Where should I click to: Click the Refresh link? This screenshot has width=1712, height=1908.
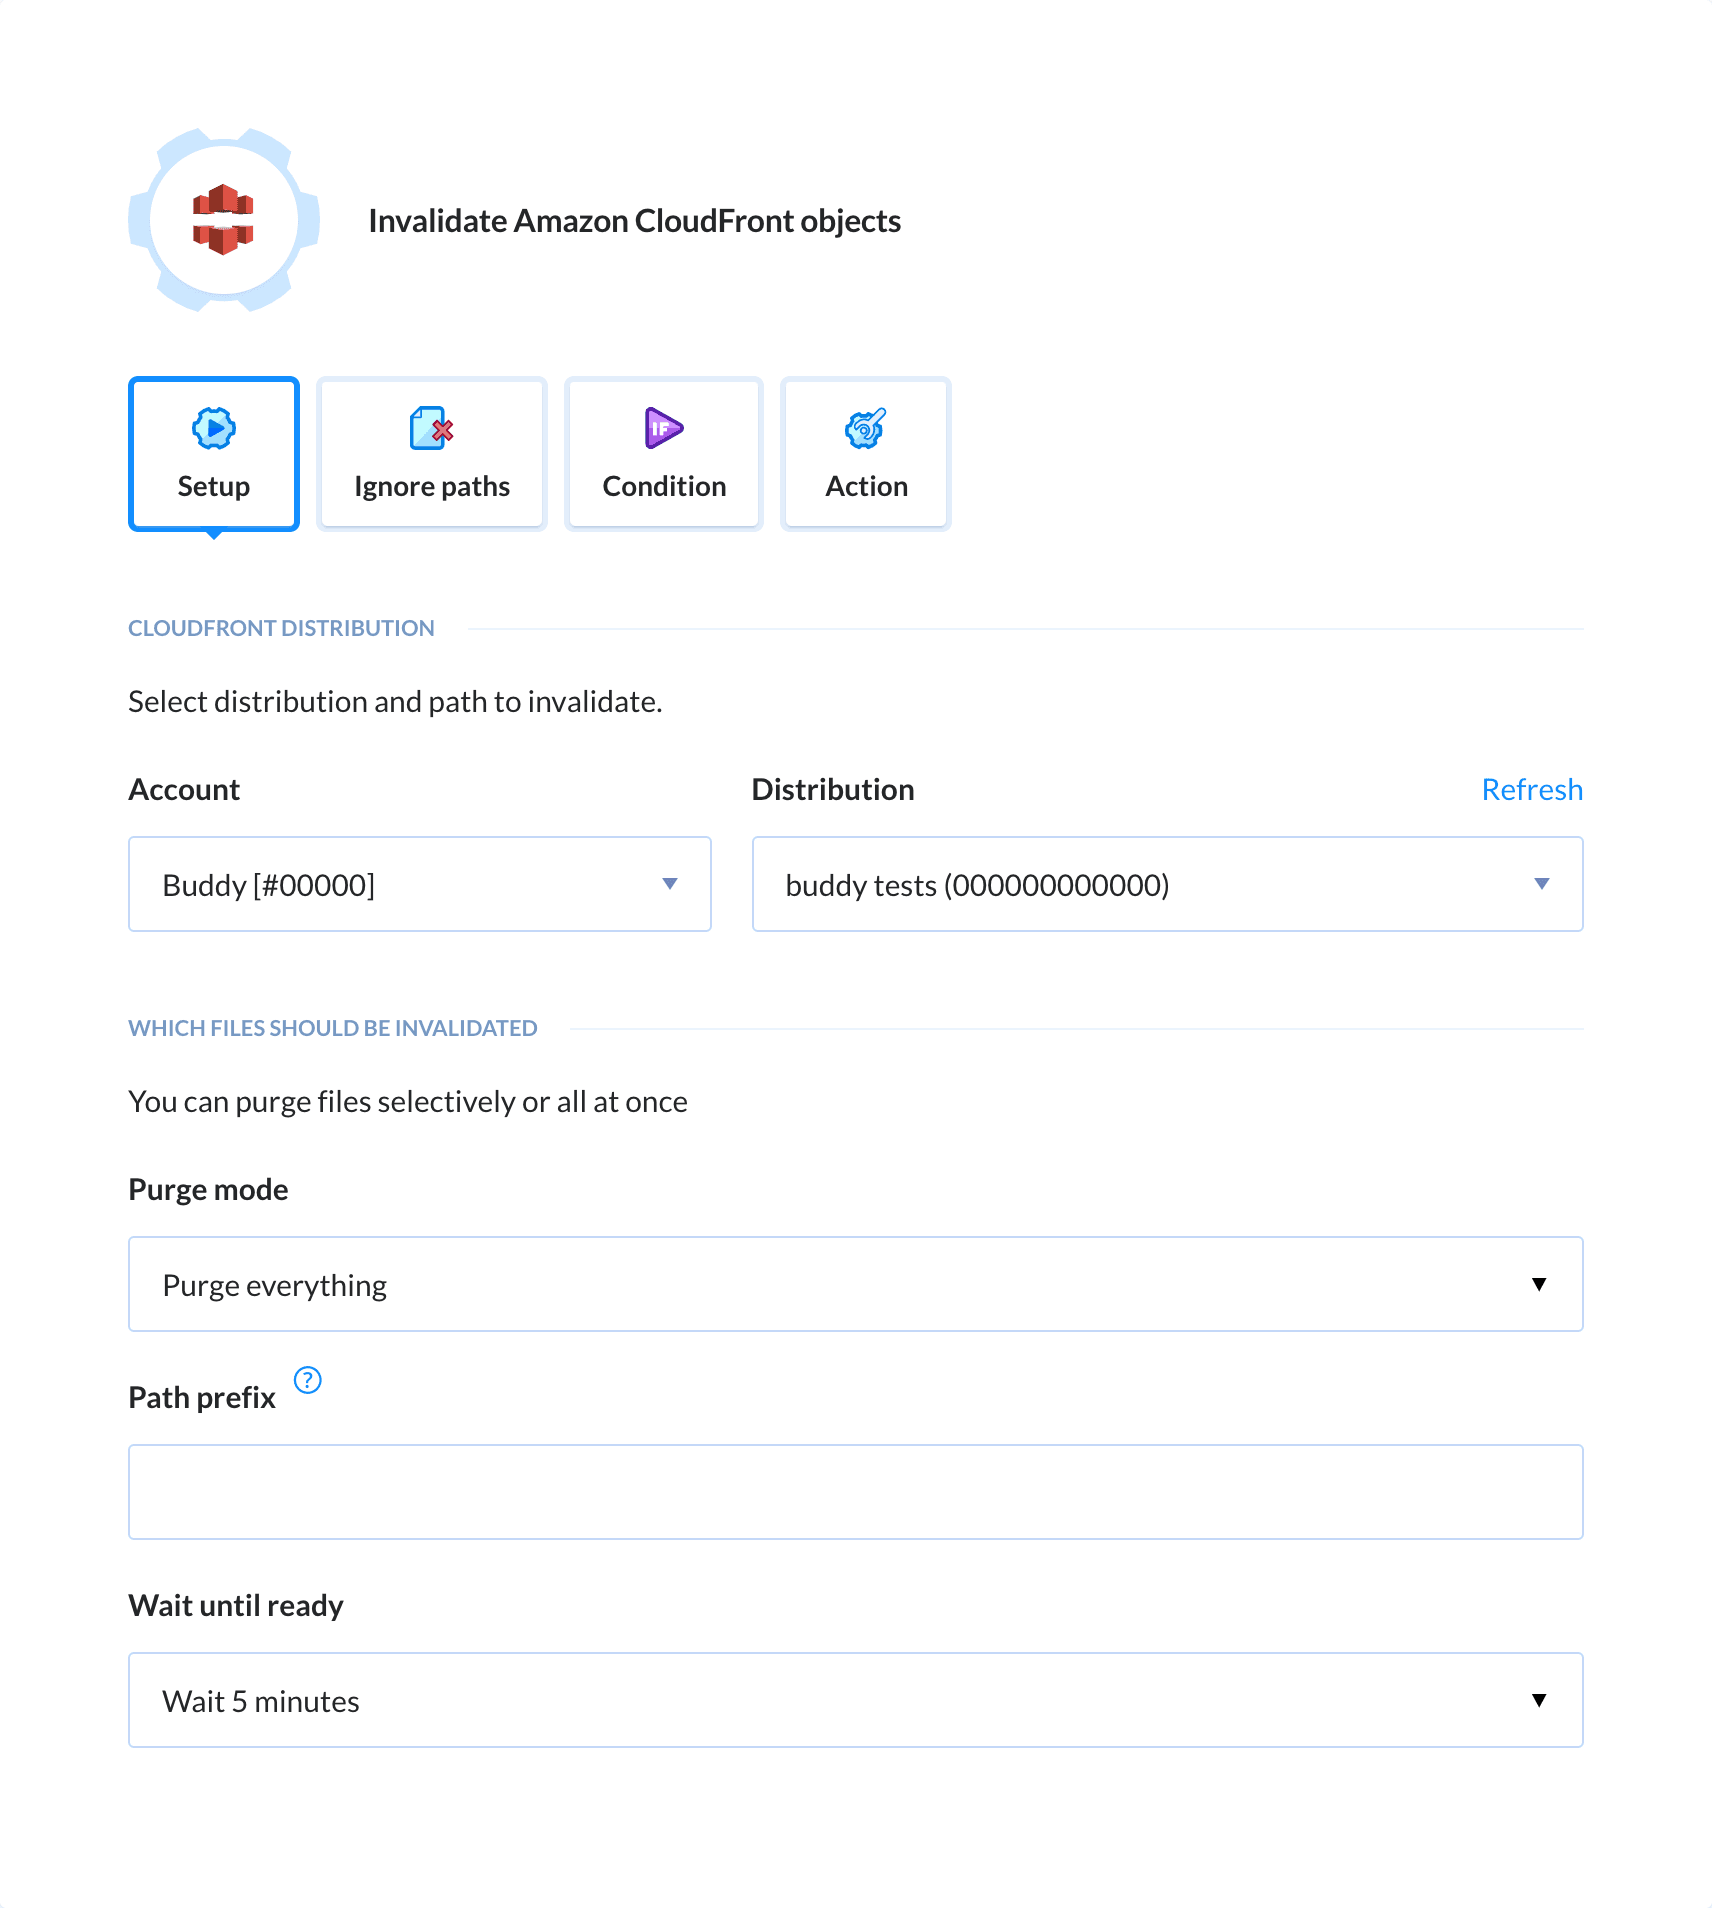[x=1532, y=789]
